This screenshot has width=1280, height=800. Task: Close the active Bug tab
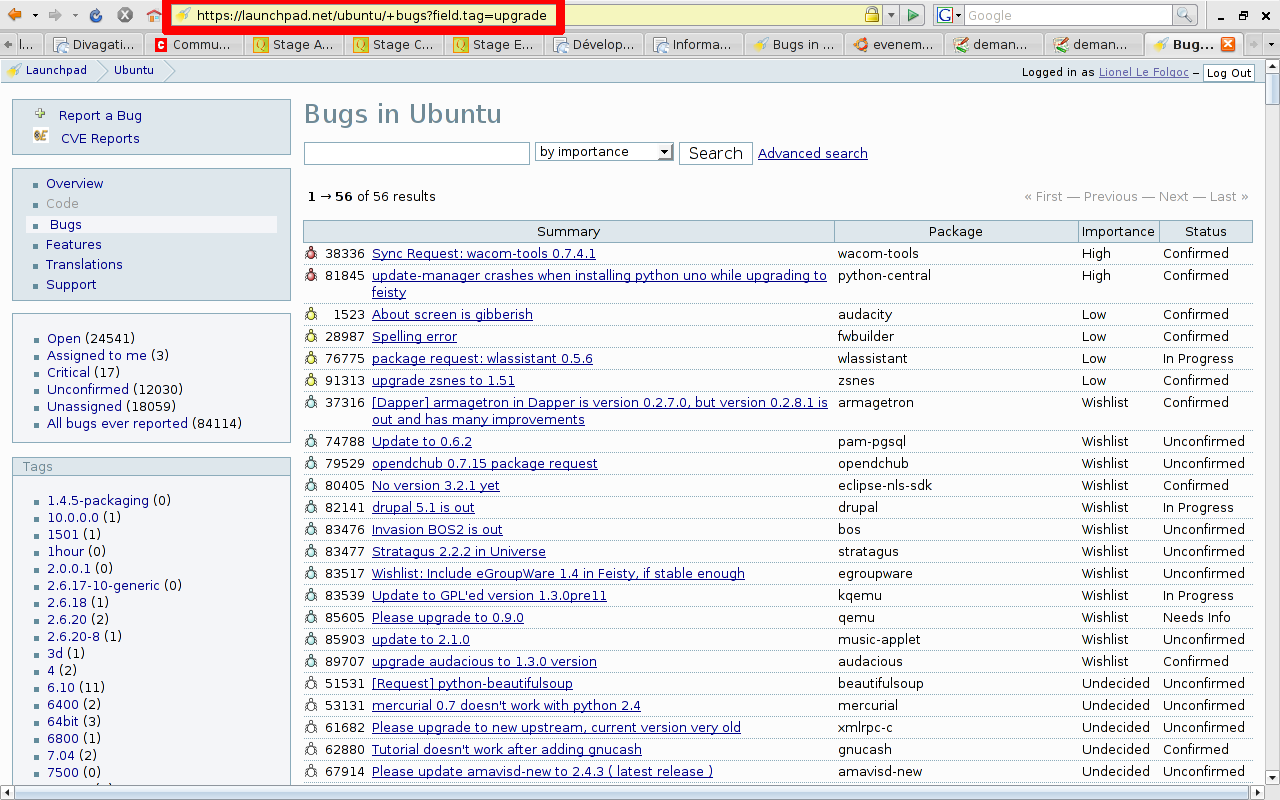click(1227, 44)
